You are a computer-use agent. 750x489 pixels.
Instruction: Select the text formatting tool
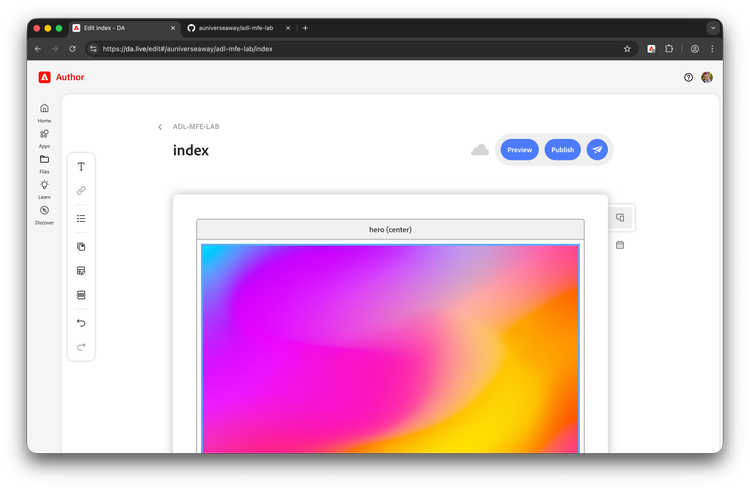(81, 167)
